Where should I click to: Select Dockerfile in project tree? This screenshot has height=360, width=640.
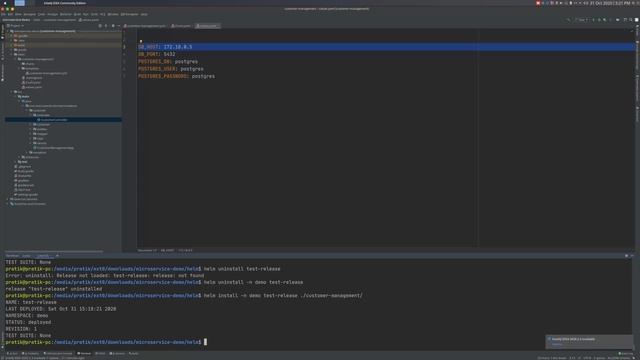(x=23, y=176)
